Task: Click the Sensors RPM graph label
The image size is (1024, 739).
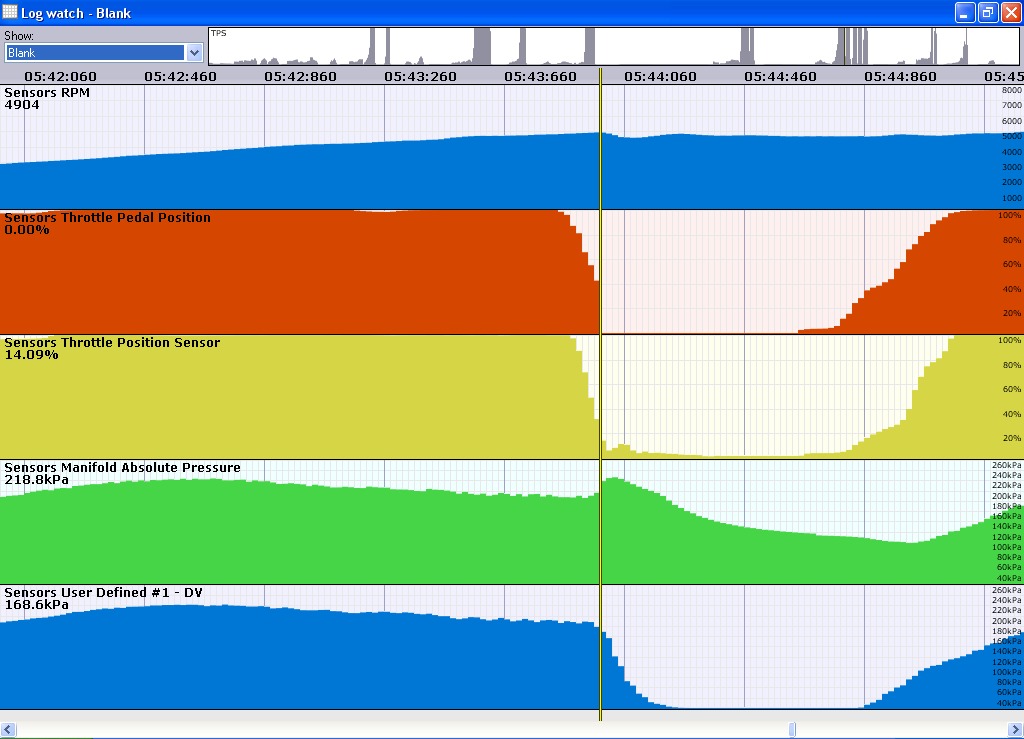Action: click(47, 93)
